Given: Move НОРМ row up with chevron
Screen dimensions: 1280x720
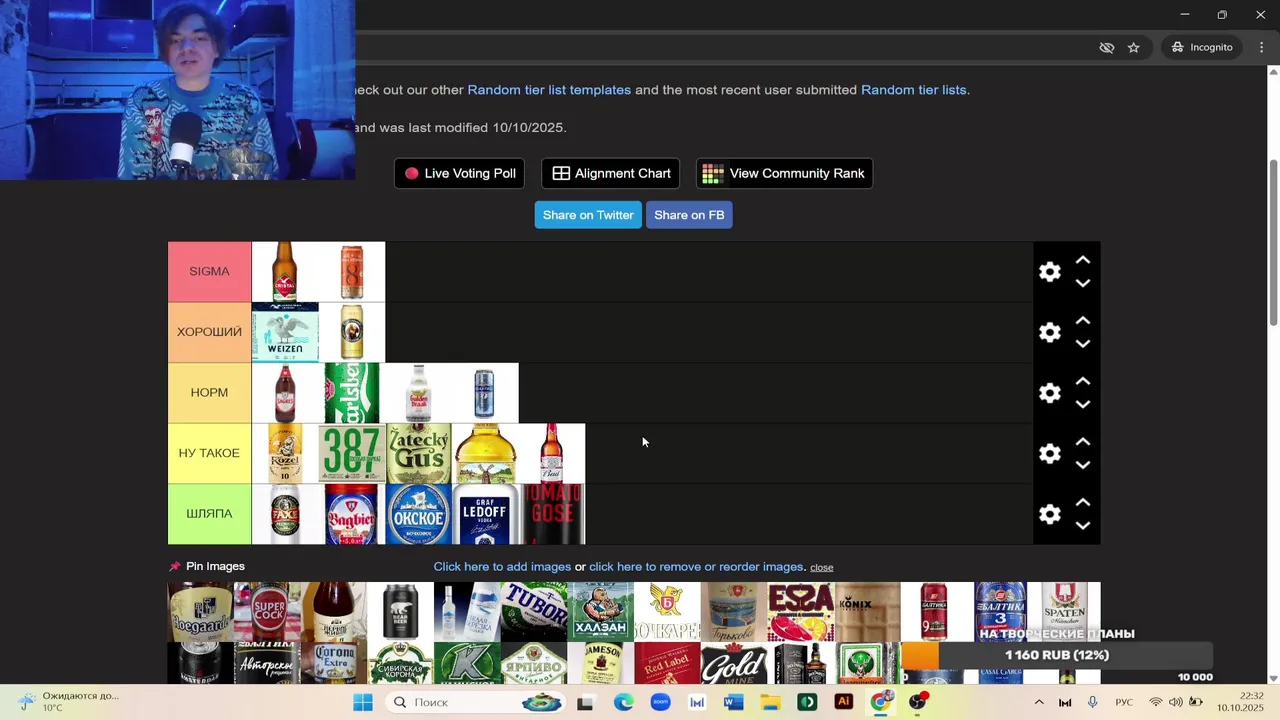Looking at the screenshot, I should (1082, 382).
